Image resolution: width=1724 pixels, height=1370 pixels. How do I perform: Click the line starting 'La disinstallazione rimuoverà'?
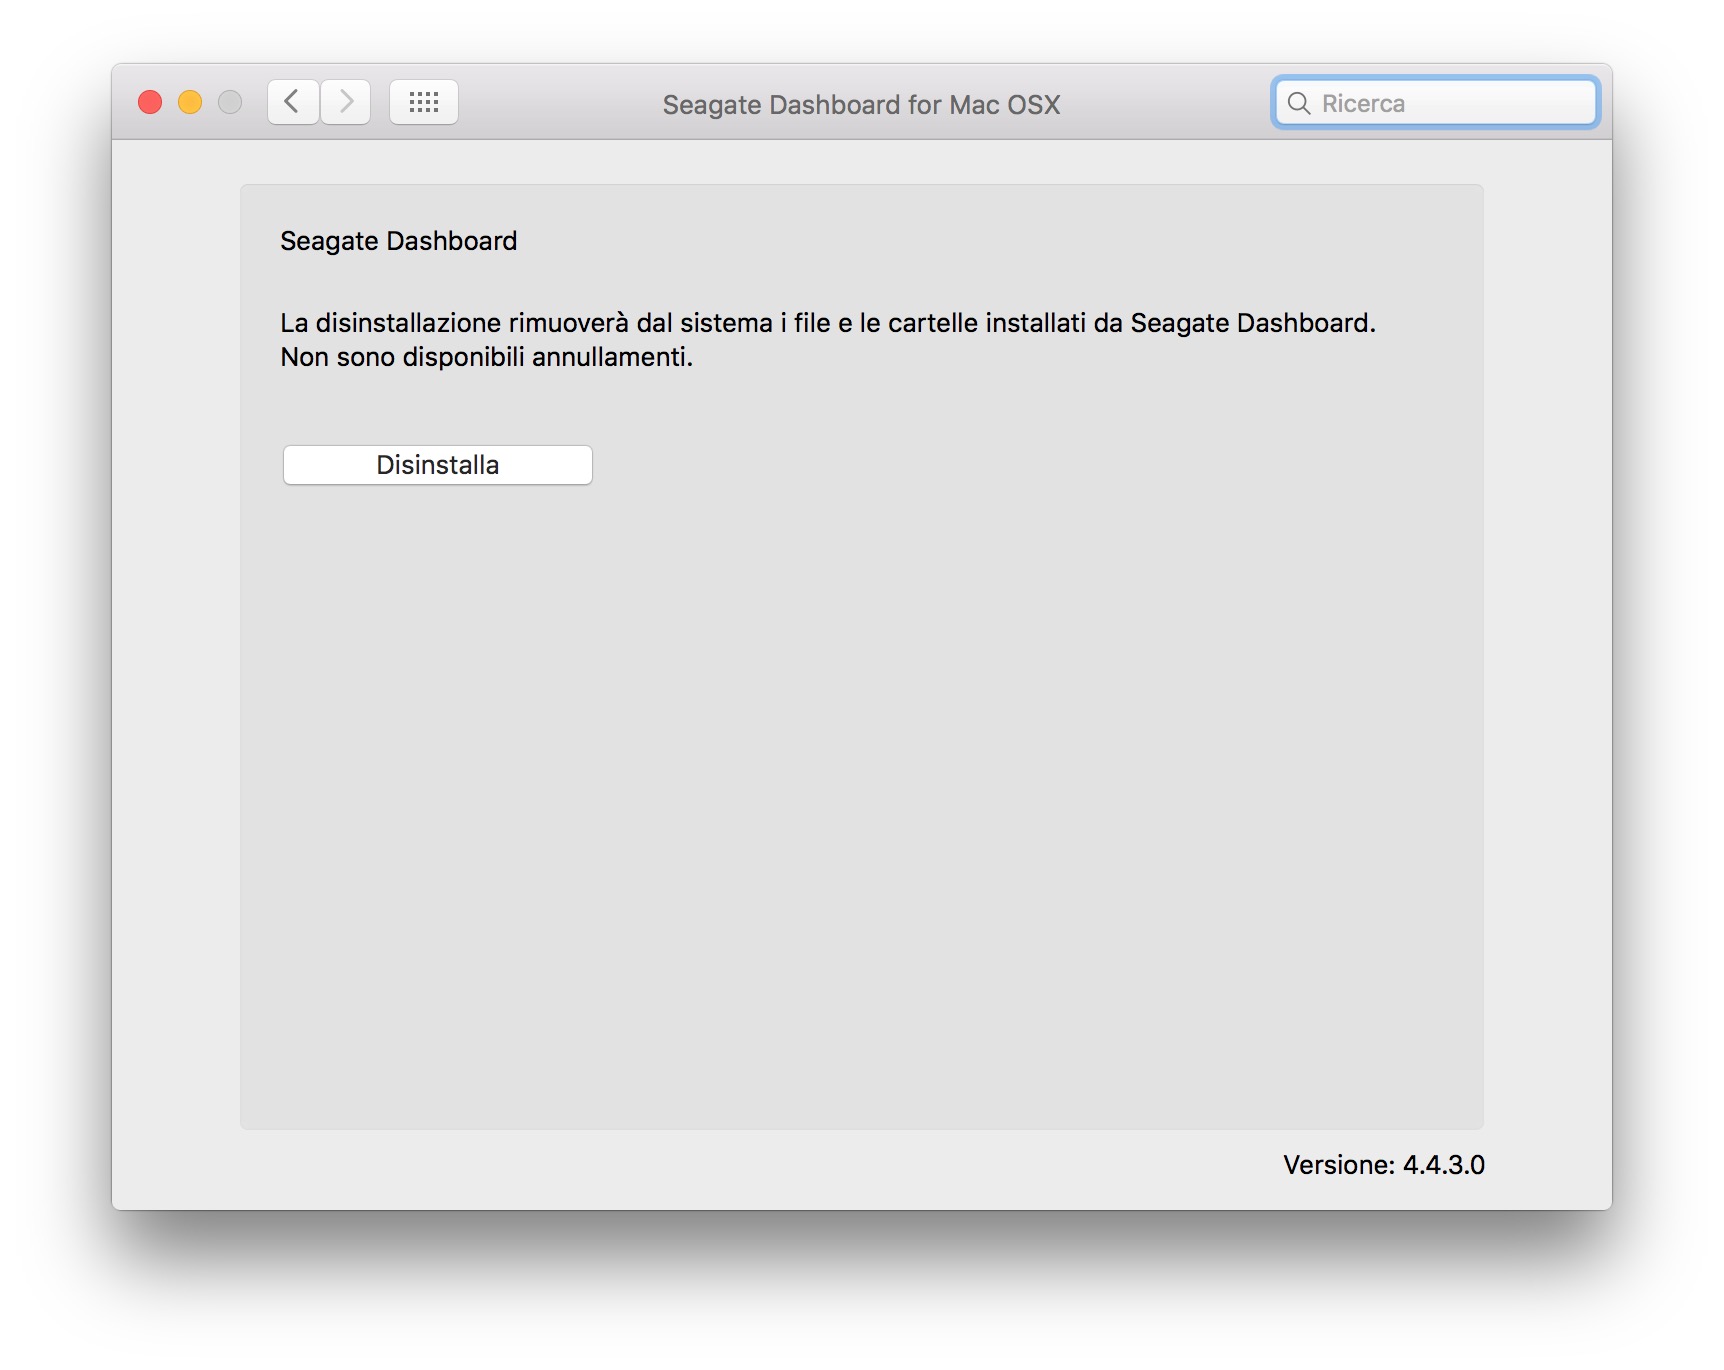(x=828, y=323)
